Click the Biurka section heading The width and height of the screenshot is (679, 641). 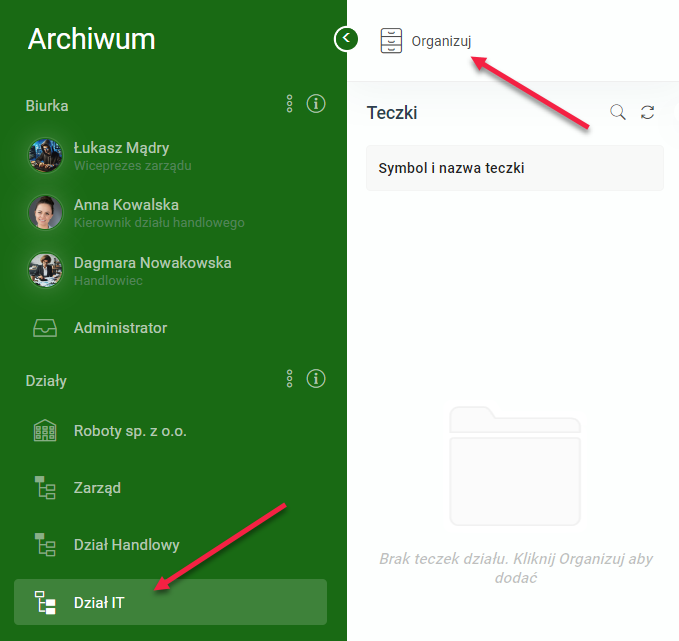(x=47, y=106)
